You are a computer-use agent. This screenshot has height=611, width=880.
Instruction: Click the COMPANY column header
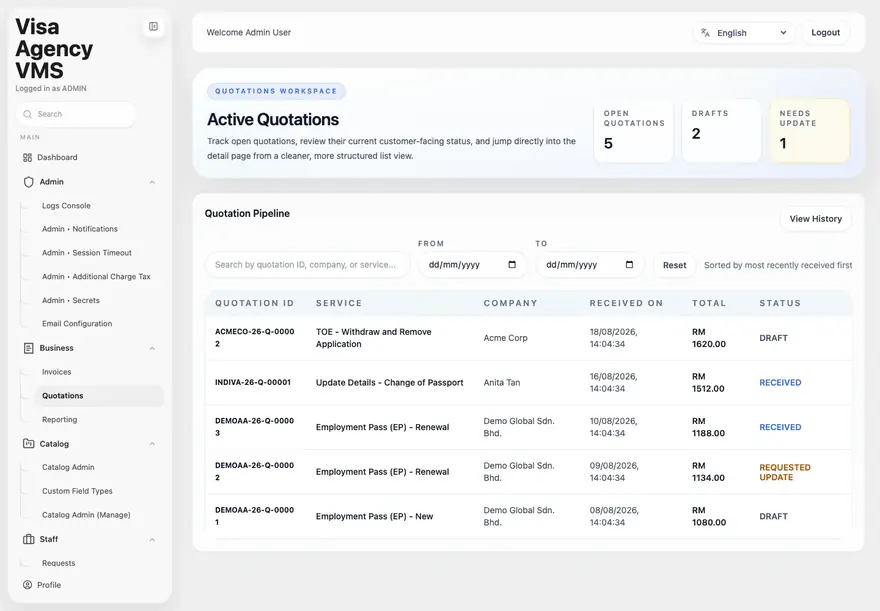click(511, 303)
